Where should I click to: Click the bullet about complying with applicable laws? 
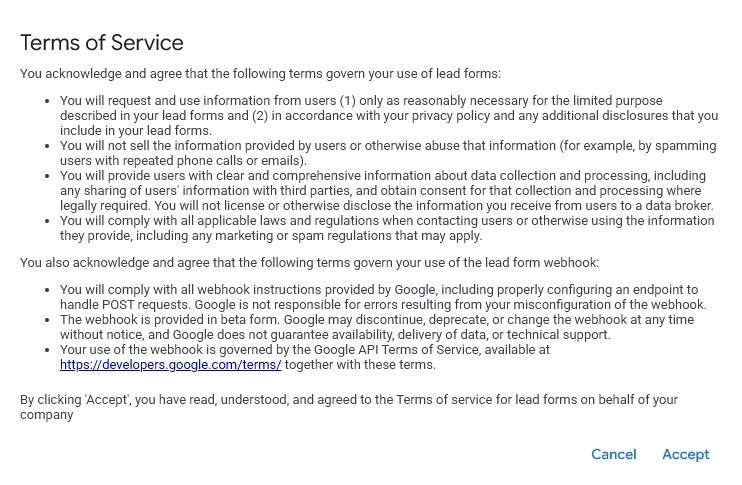click(x=388, y=228)
